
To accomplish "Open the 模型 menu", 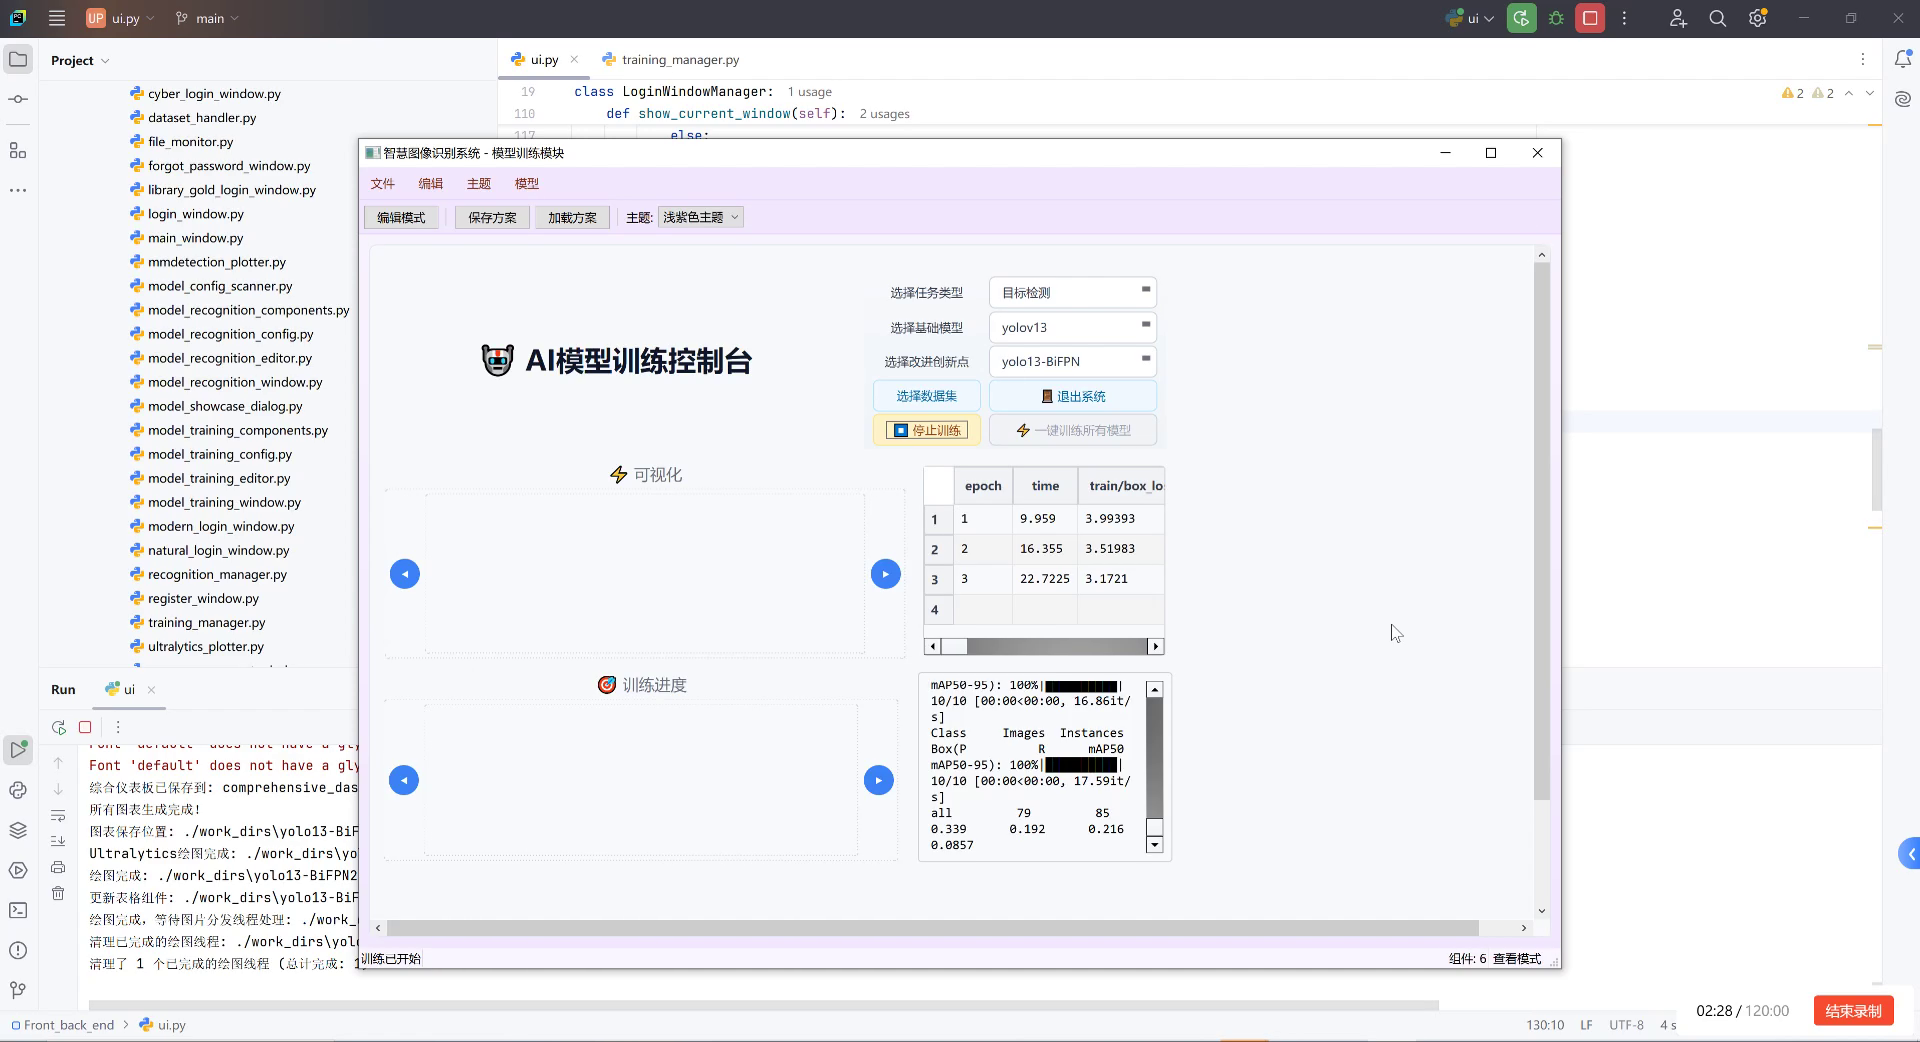I will 527,184.
